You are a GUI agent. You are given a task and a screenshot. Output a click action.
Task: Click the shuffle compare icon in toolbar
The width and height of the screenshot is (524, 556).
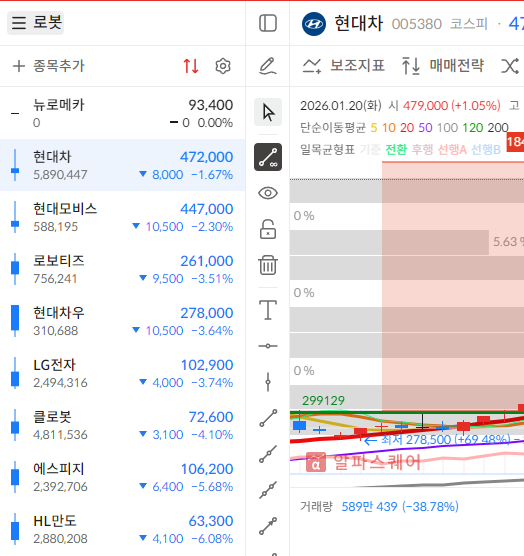tap(510, 66)
